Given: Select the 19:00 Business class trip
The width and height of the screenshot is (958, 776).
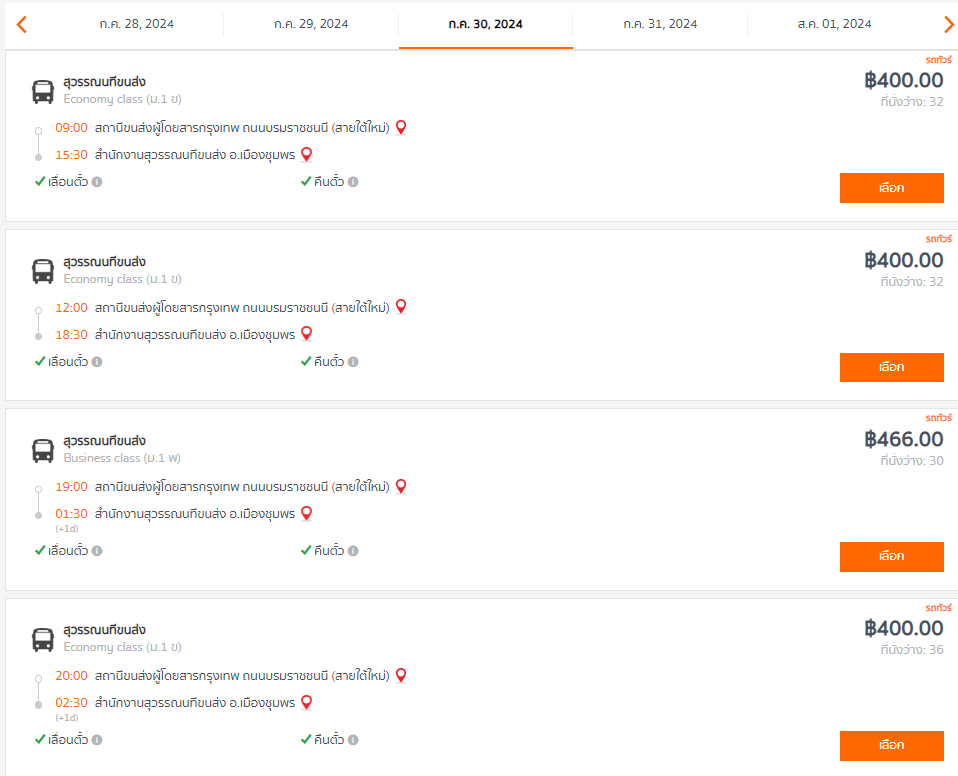Looking at the screenshot, I should pos(891,557).
